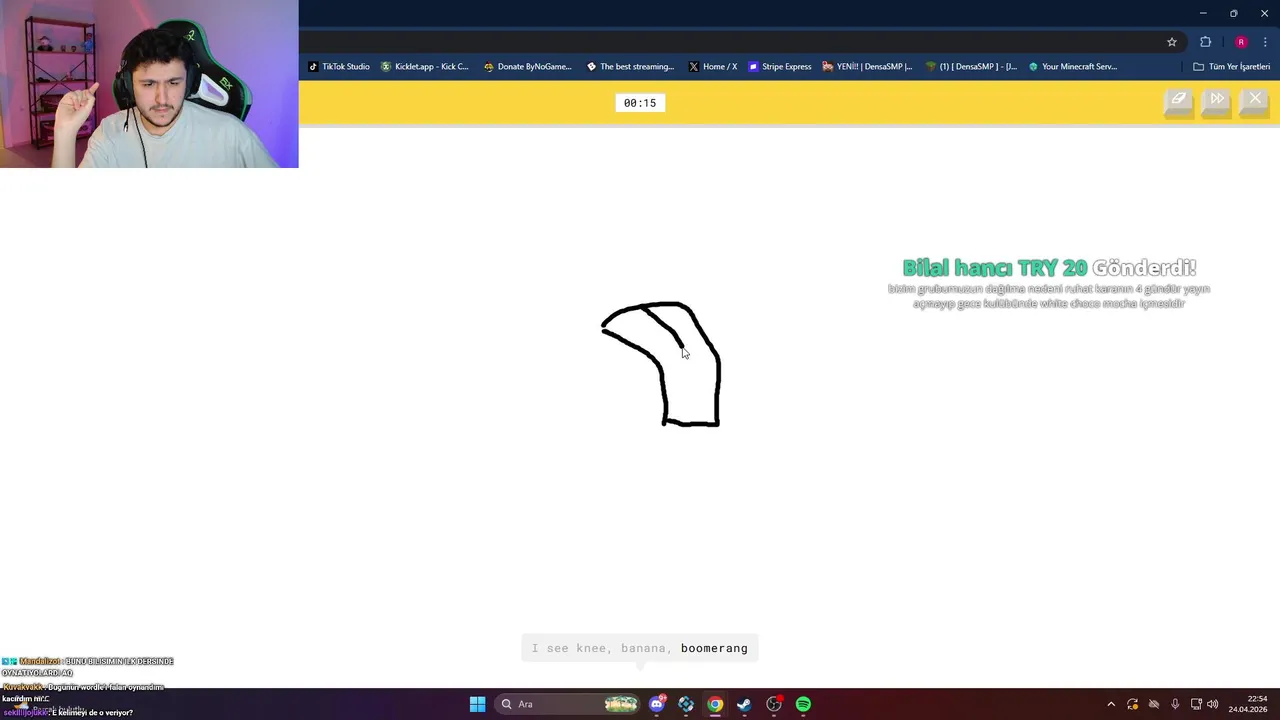The height and width of the screenshot is (720, 1280).
Task: Open The best streaming bookmark
Action: (630, 67)
